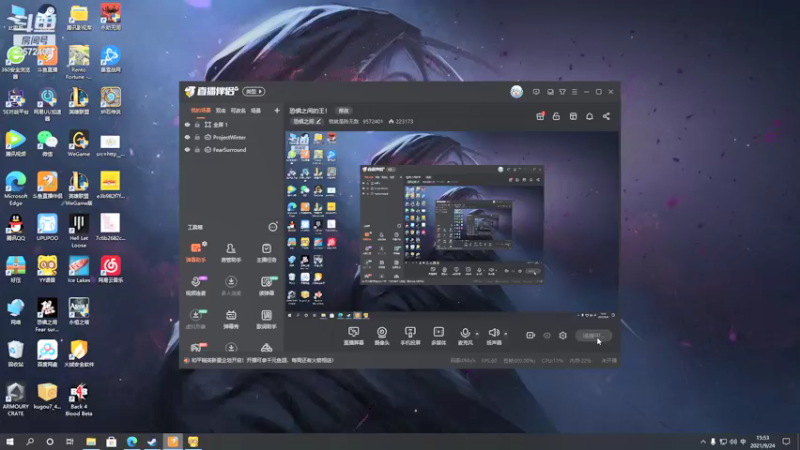Screen dimensions: 800x450
Task: Open WeGame desktop shortcut
Action: 79,143
